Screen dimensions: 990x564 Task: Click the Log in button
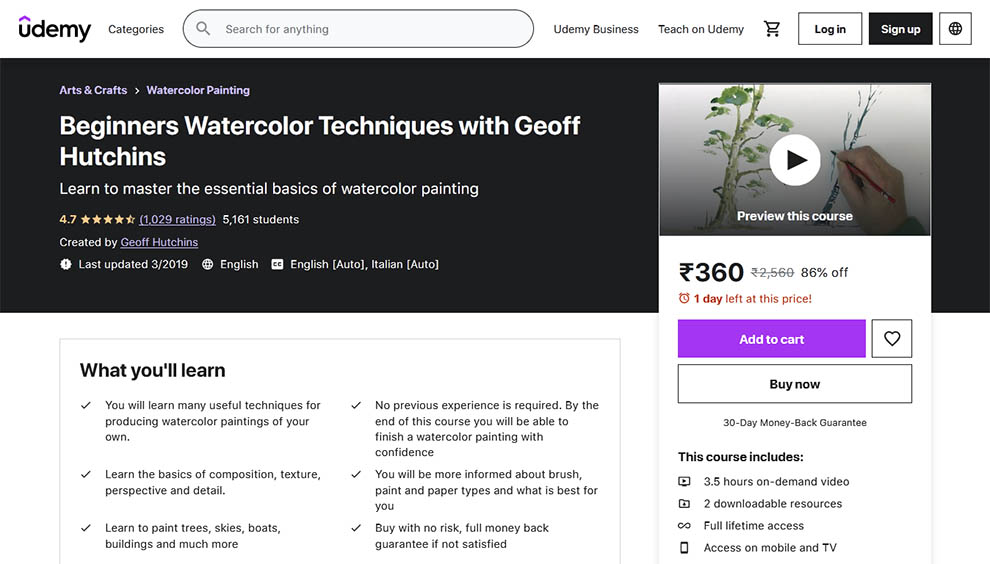click(x=830, y=28)
